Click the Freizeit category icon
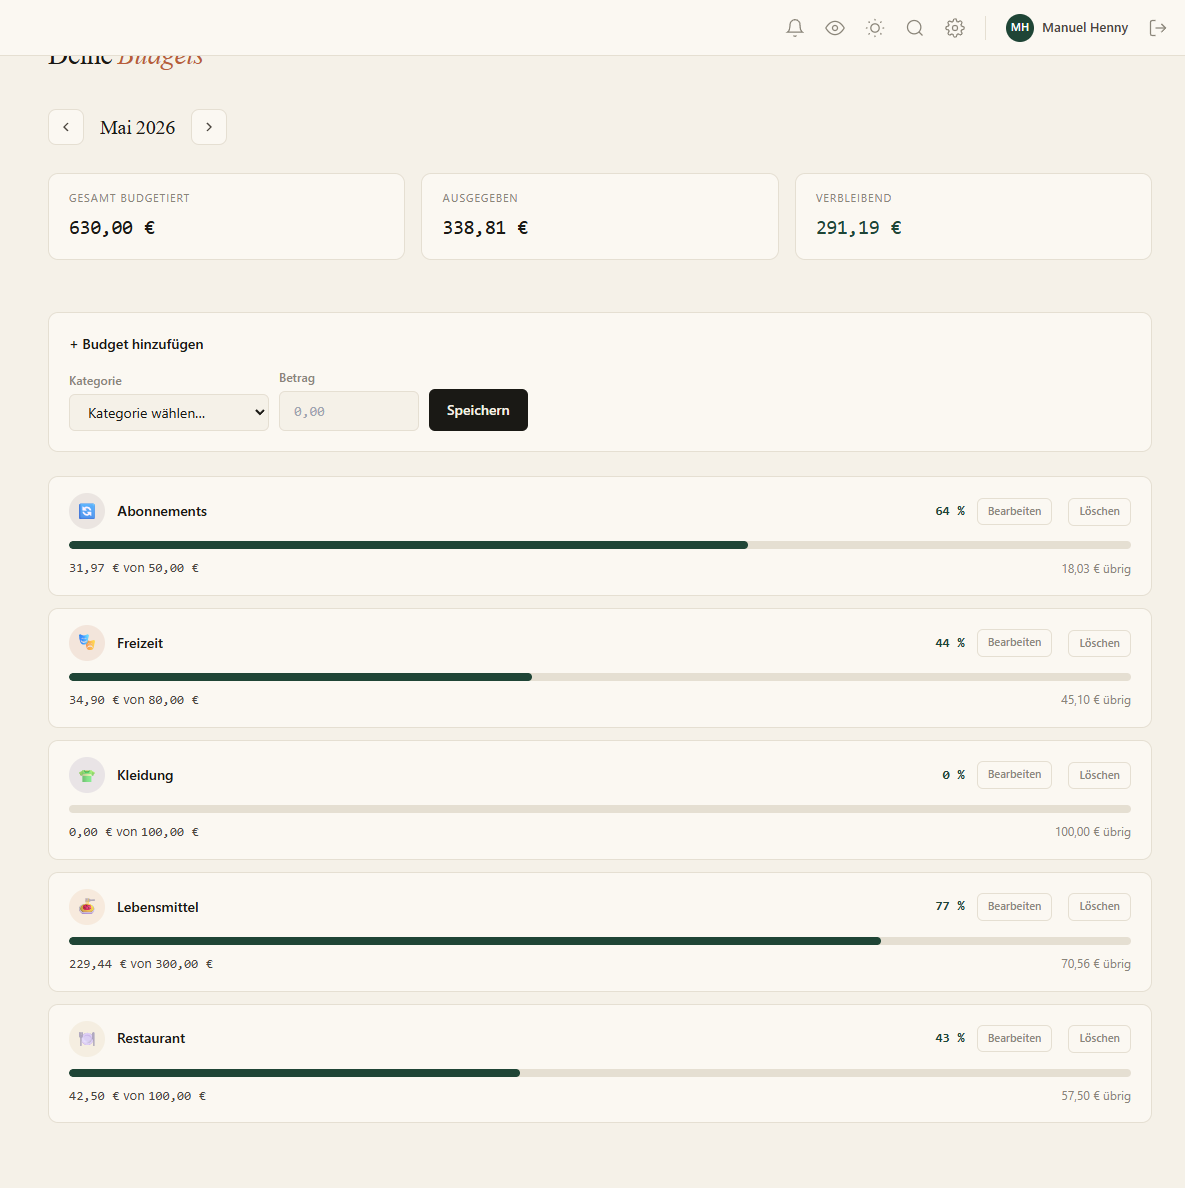This screenshot has width=1185, height=1188. [x=87, y=643]
